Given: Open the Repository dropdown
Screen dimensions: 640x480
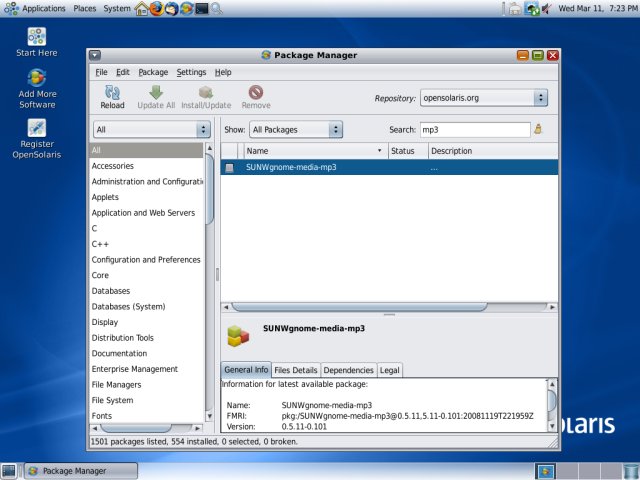Looking at the screenshot, I should point(484,98).
